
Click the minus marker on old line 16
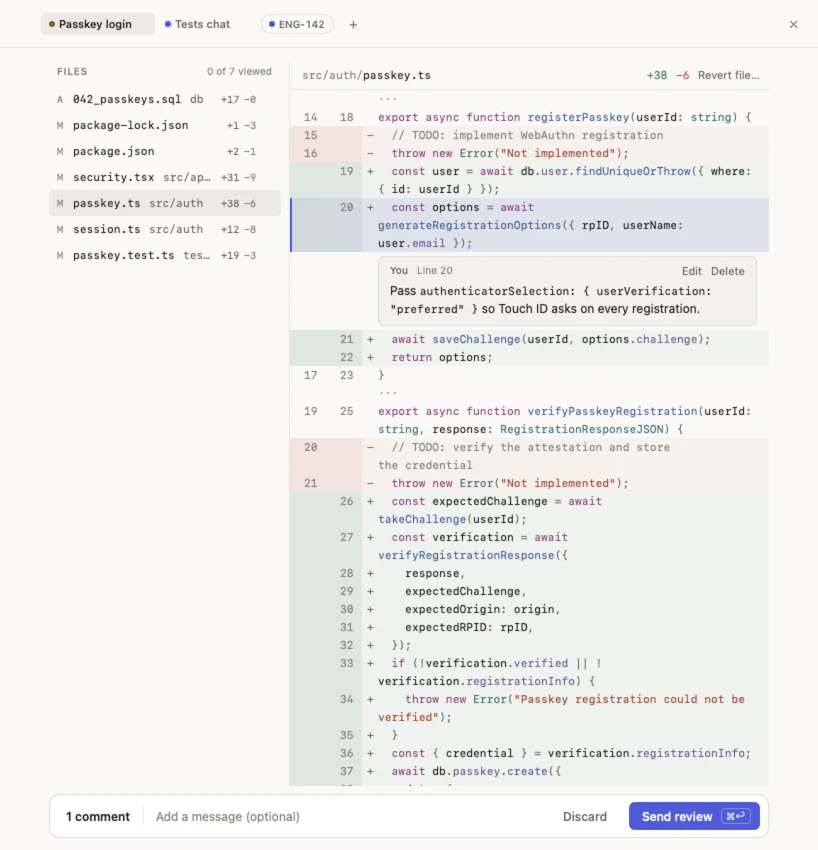click(x=370, y=153)
